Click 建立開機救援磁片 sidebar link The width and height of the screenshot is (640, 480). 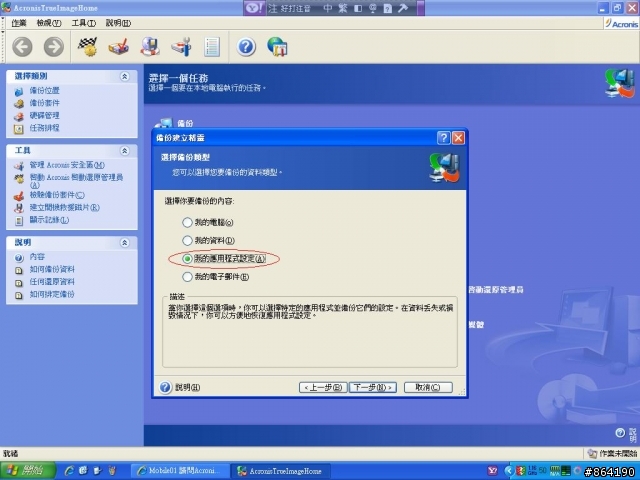(64, 207)
